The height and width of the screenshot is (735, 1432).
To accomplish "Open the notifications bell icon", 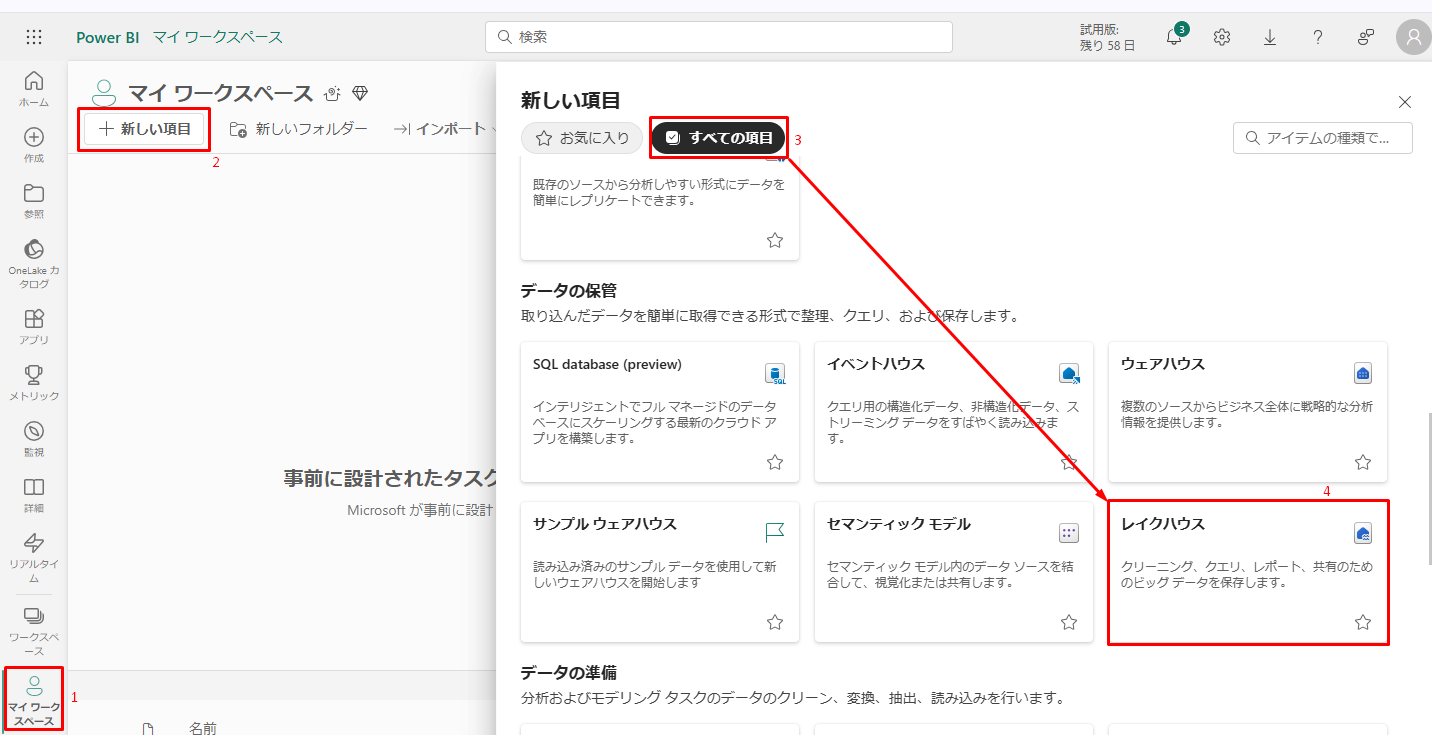I will tap(1175, 37).
